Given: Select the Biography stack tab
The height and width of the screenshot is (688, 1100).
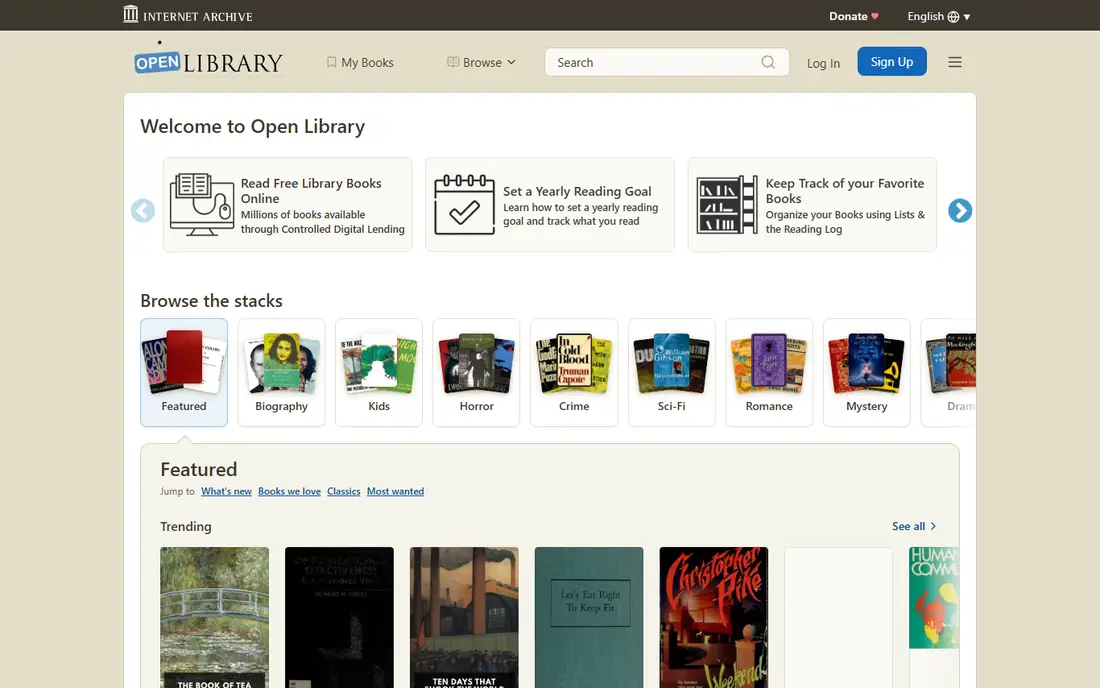Looking at the screenshot, I should coord(281,372).
